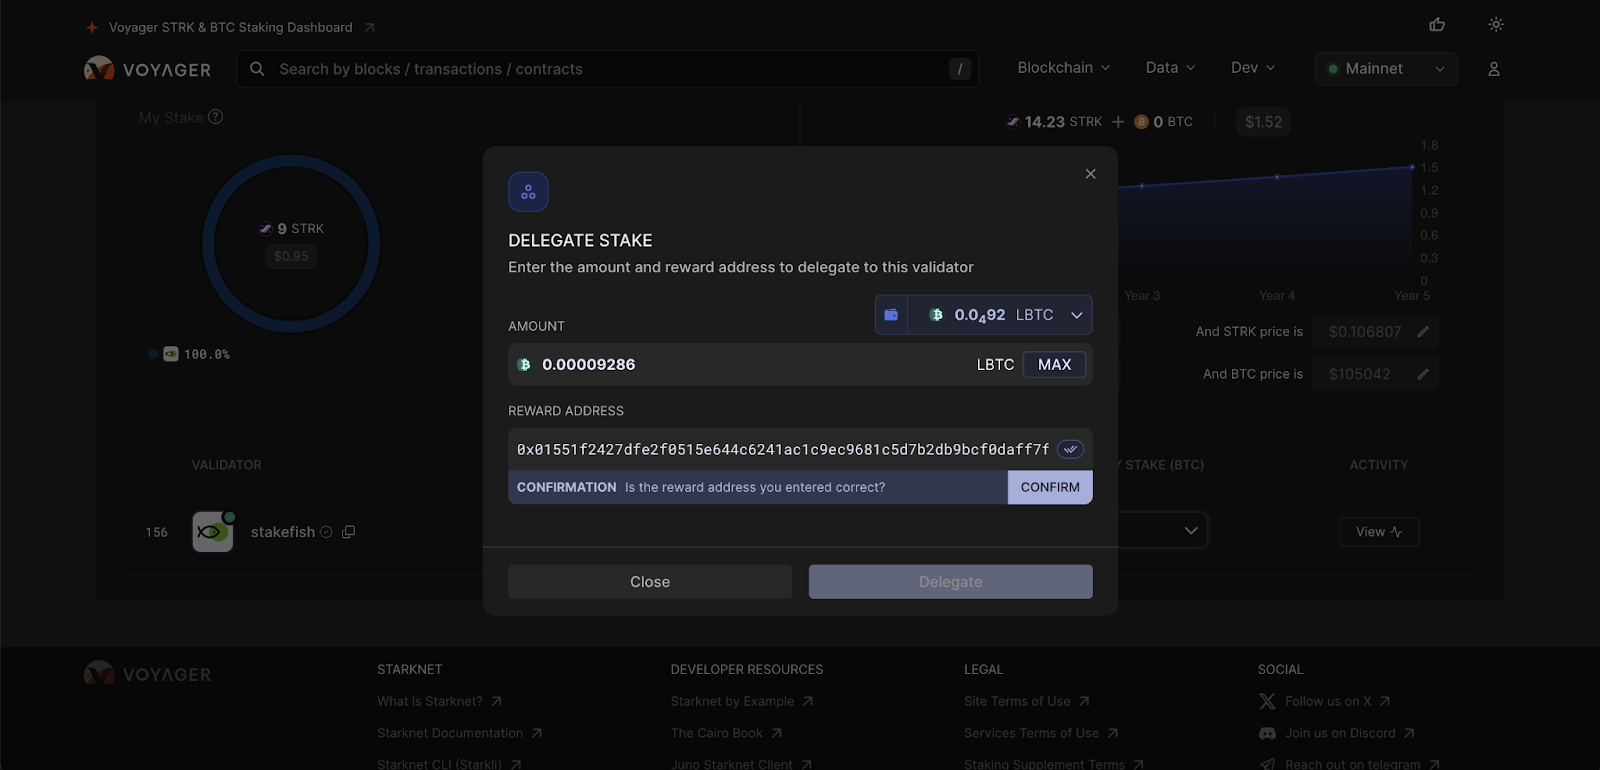Close the Delegate Stake dialog with X
The height and width of the screenshot is (770, 1600).
1090,174
